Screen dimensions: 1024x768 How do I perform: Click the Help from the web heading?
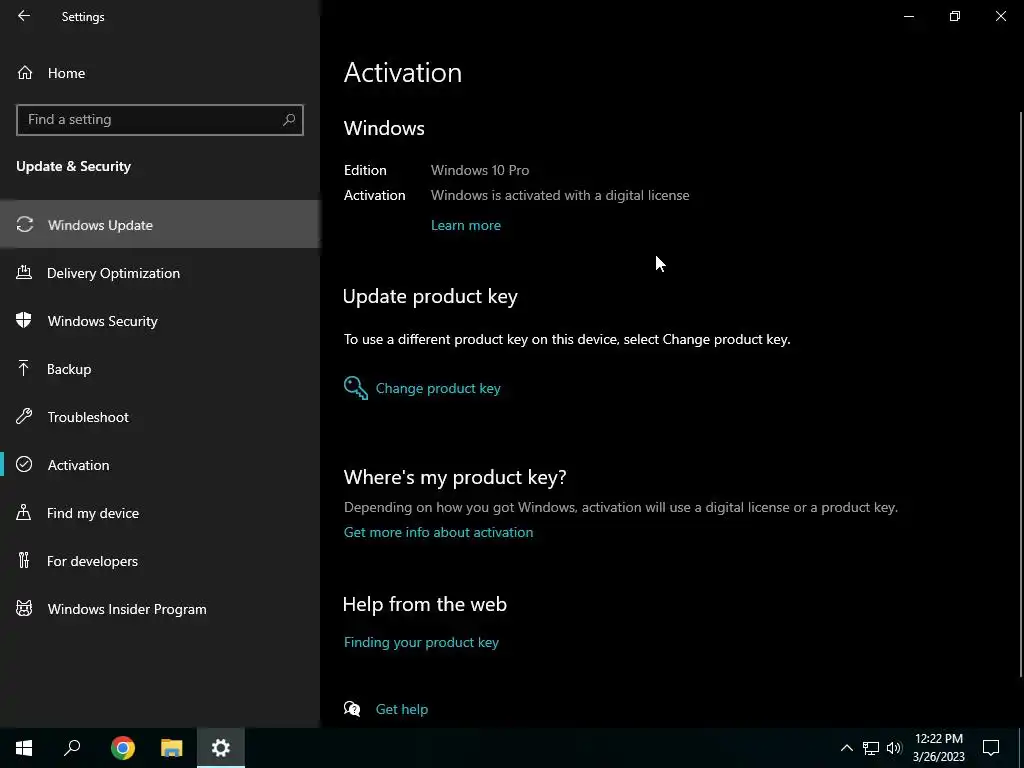424,604
